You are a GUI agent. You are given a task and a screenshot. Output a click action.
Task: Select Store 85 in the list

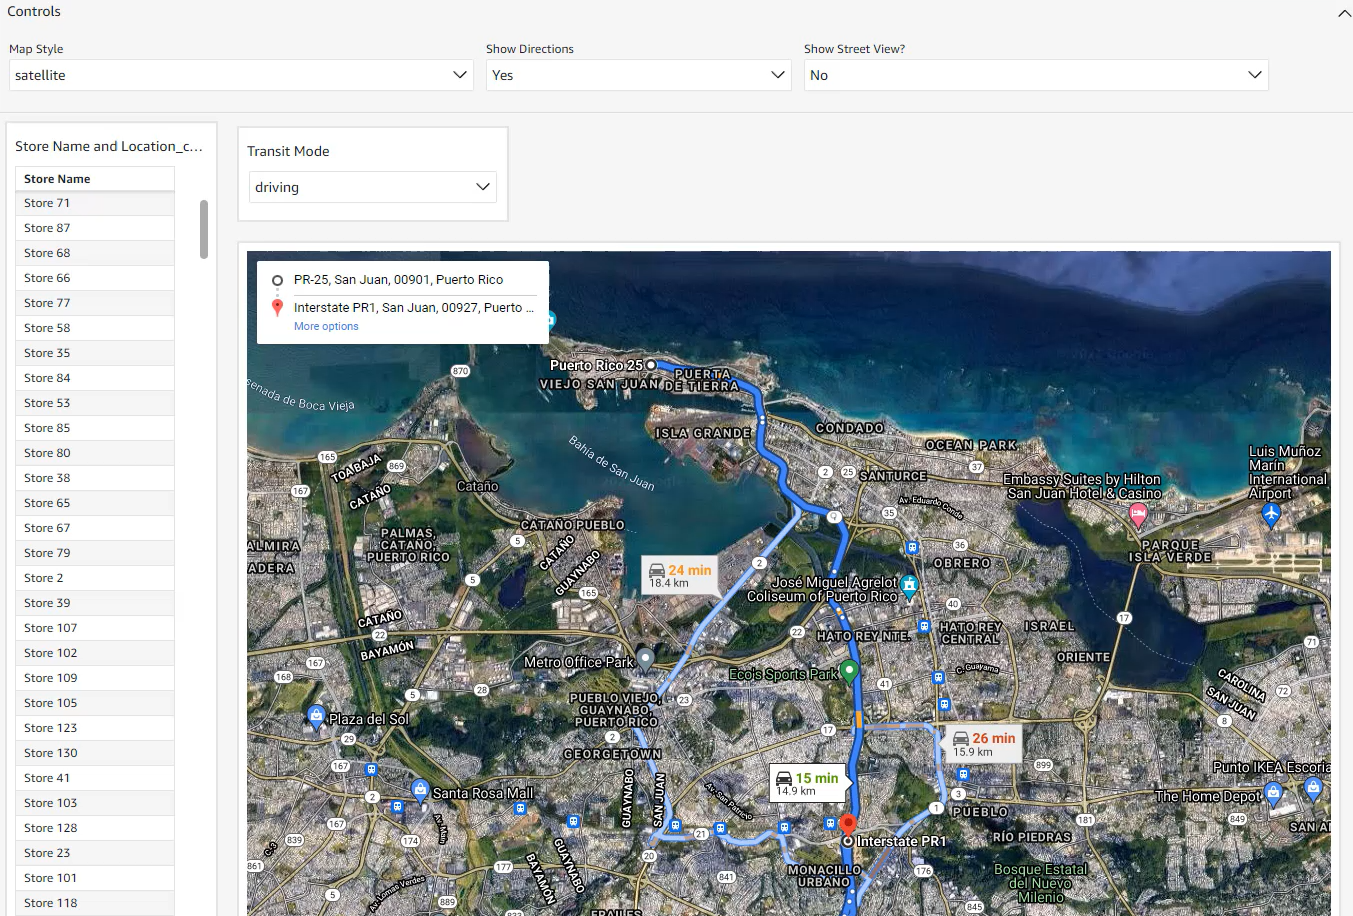pos(95,428)
